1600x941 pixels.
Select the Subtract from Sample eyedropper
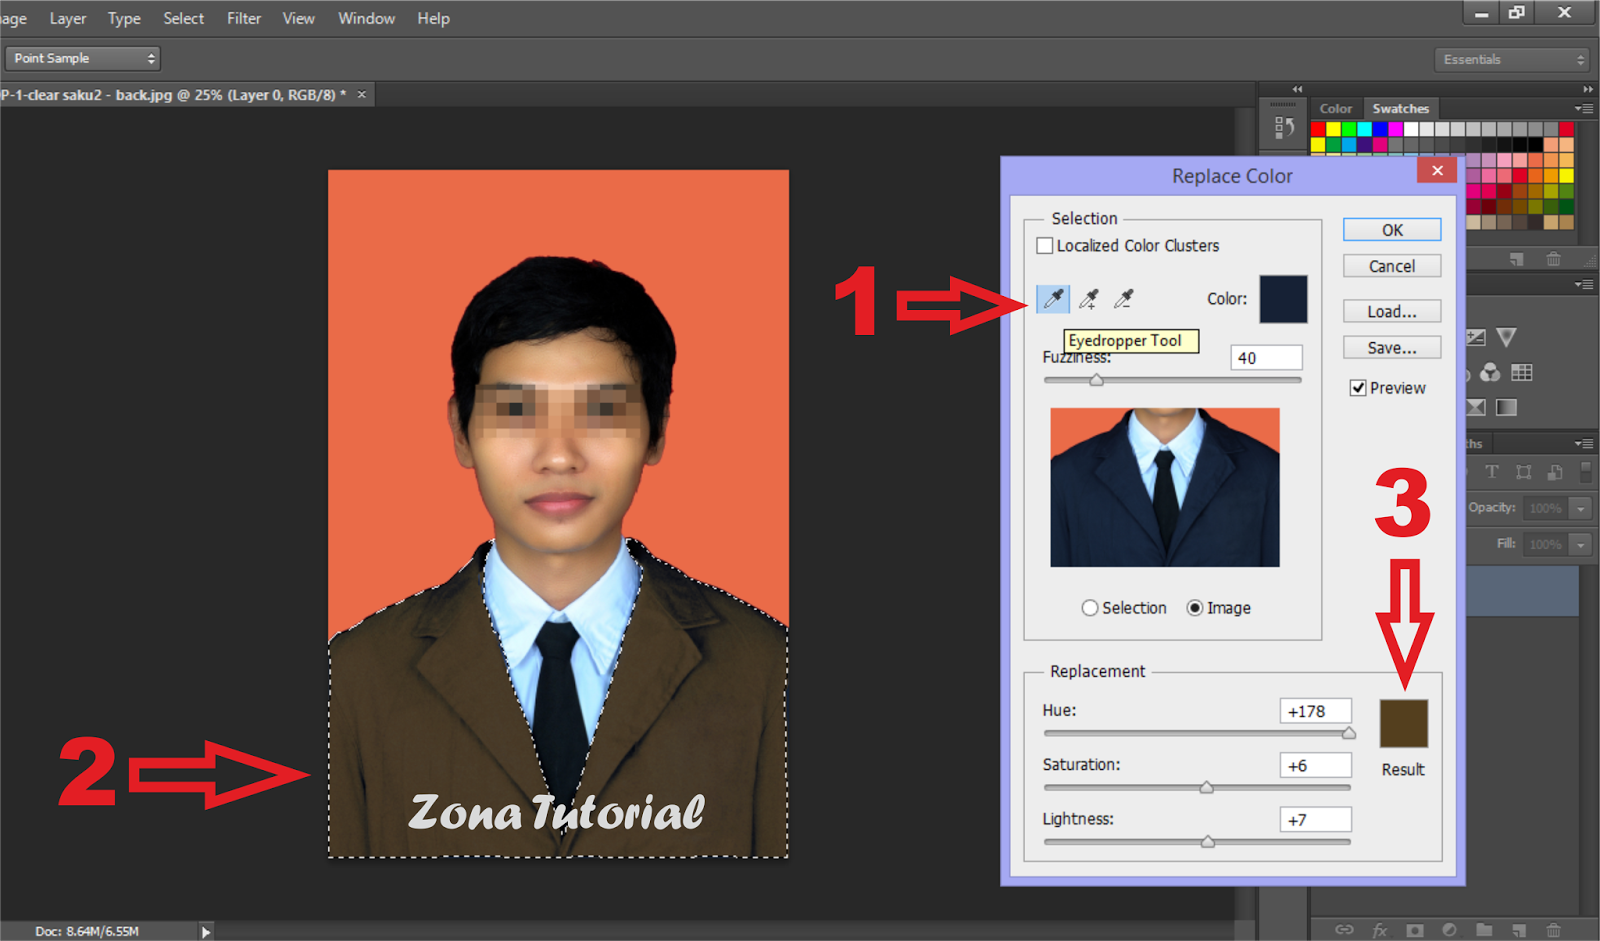pyautogui.click(x=1124, y=298)
